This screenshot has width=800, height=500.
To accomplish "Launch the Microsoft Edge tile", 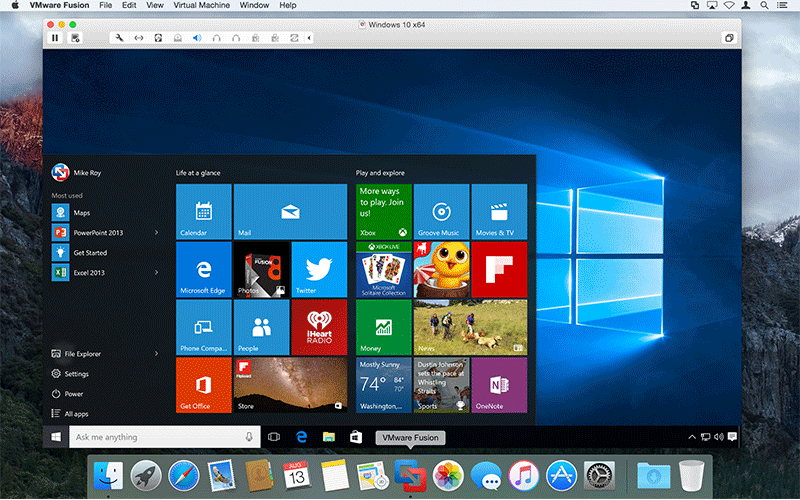I will click(x=204, y=269).
